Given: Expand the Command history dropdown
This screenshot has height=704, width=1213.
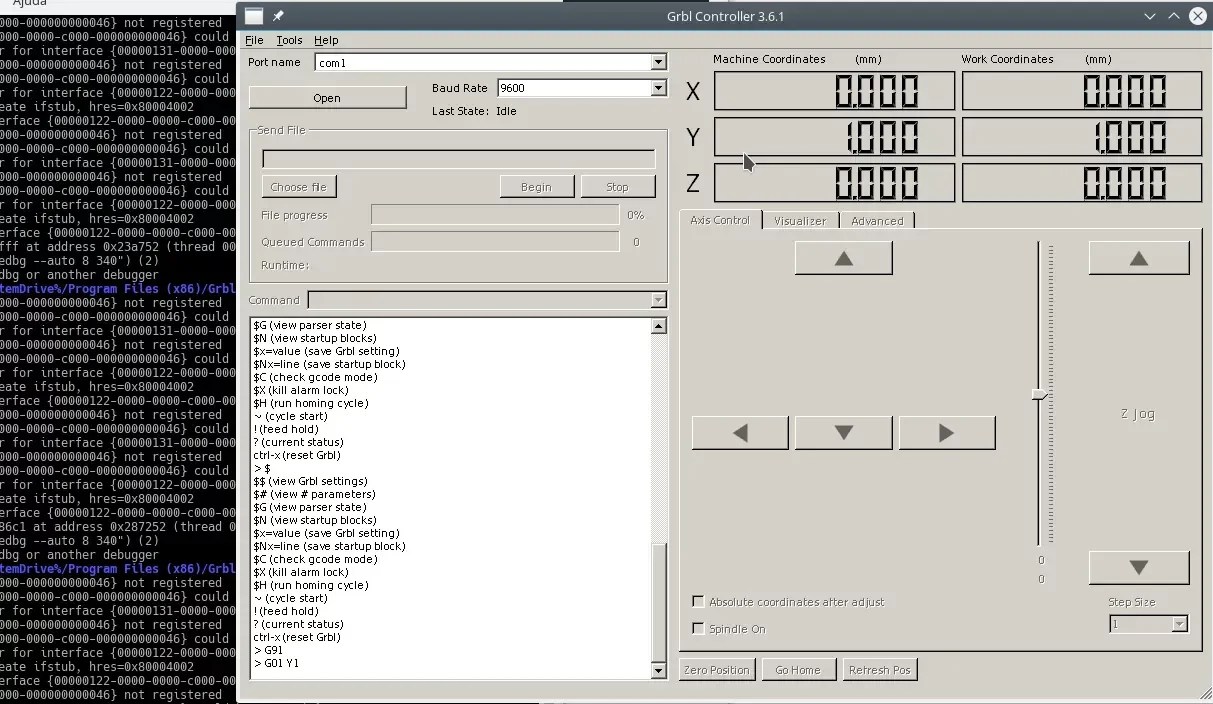Looking at the screenshot, I should [658, 300].
